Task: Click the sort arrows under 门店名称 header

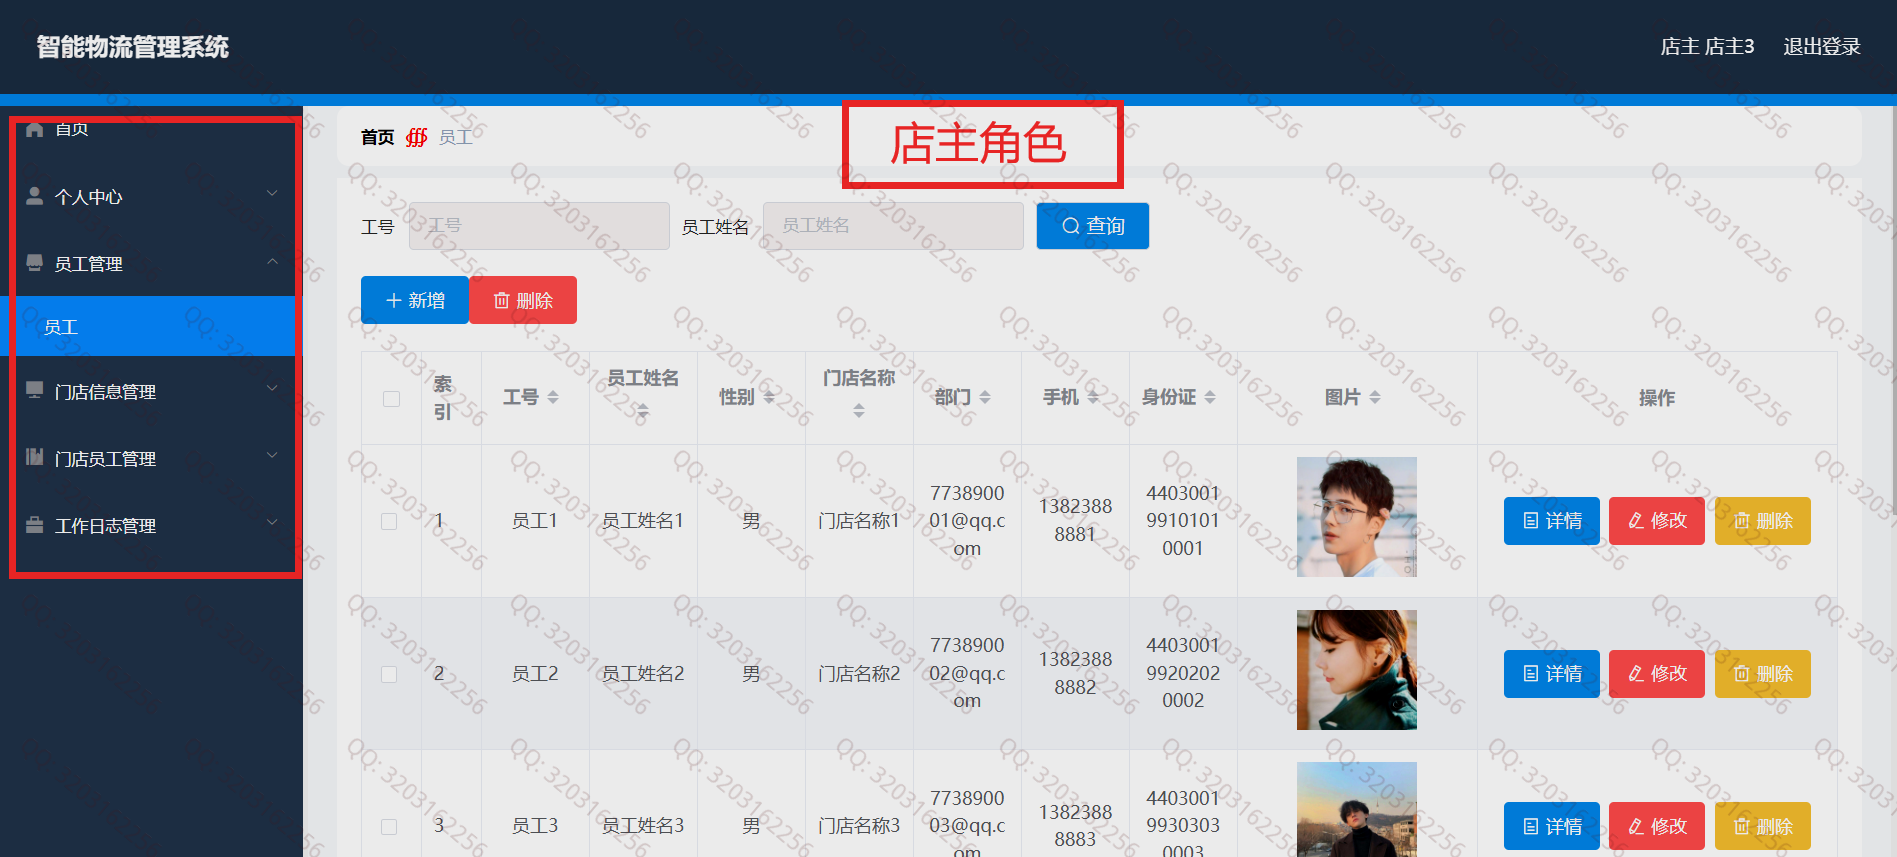Action: click(x=859, y=411)
